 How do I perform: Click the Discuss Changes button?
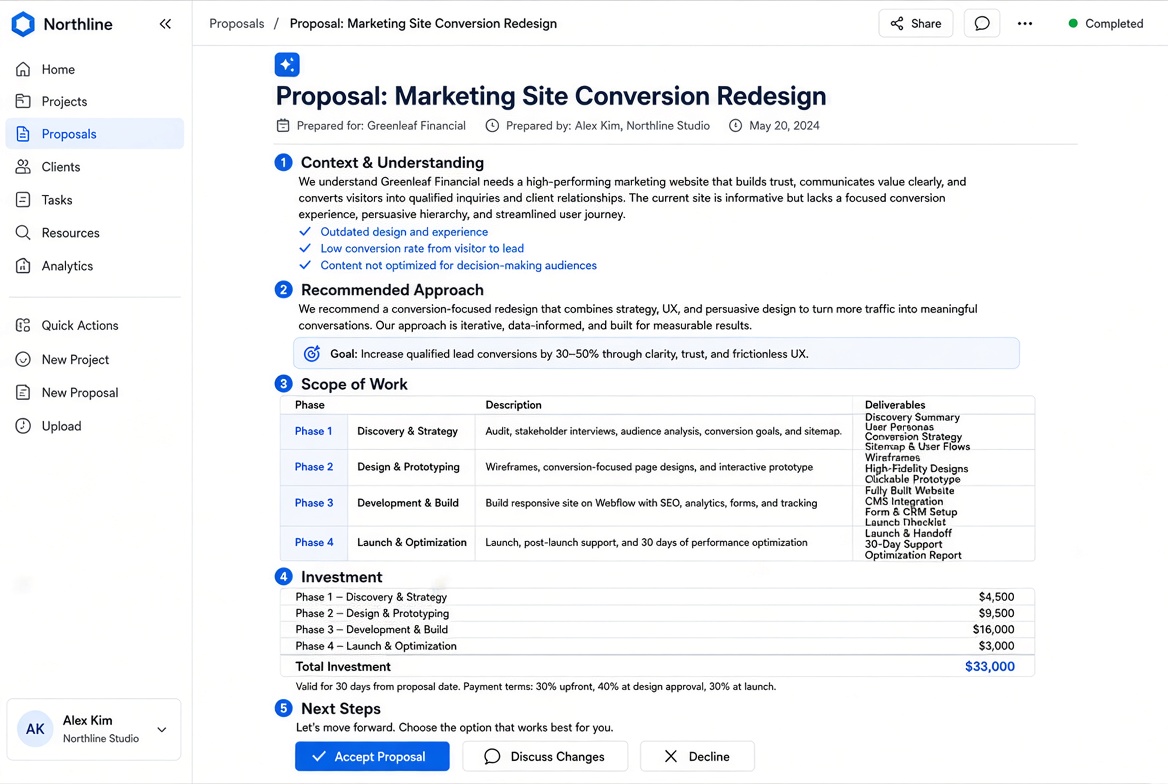point(545,756)
